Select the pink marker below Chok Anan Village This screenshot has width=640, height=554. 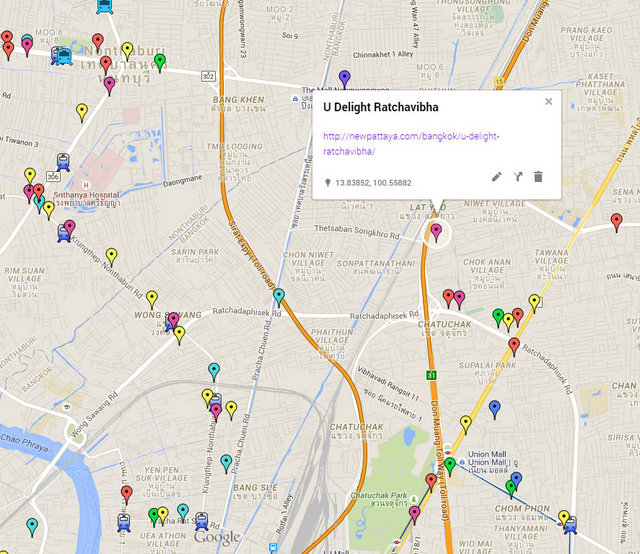(459, 300)
